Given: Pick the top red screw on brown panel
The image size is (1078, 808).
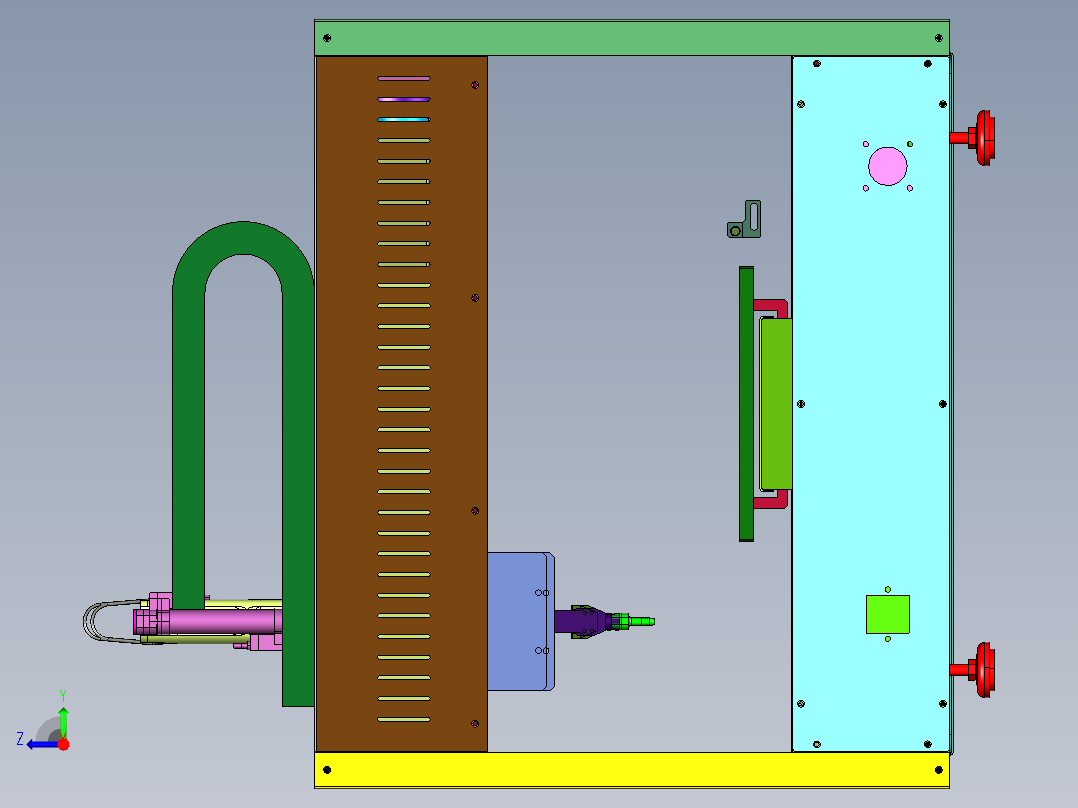Looking at the screenshot, I should pos(475,85).
